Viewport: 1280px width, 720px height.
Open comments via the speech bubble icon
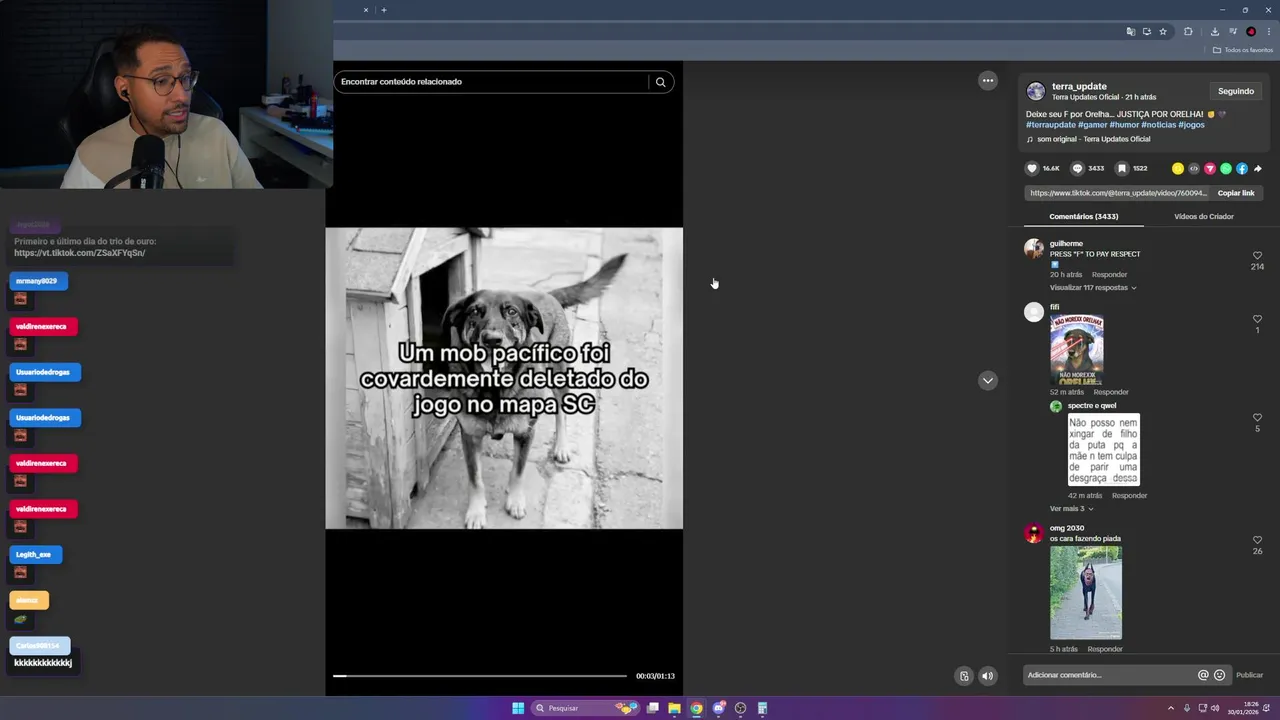1077,168
